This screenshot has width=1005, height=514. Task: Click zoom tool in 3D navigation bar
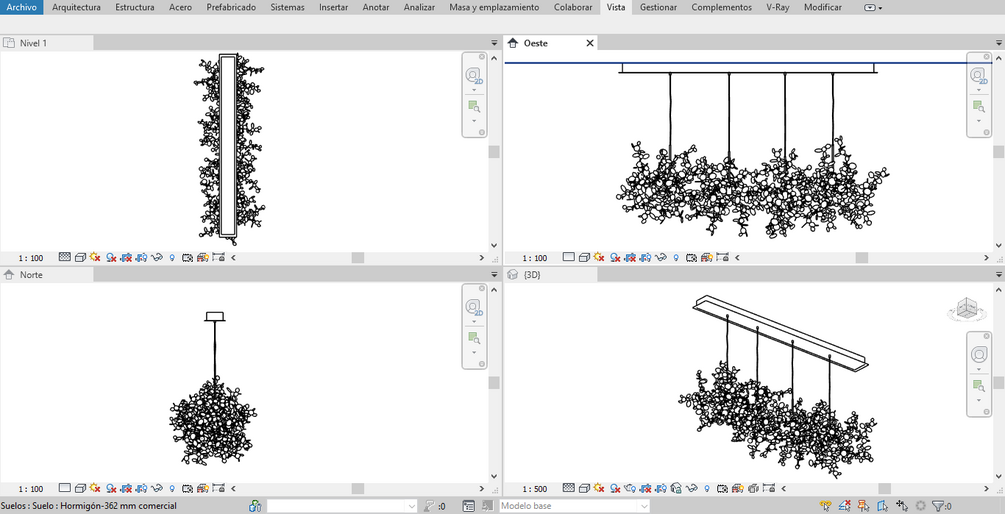click(x=978, y=385)
